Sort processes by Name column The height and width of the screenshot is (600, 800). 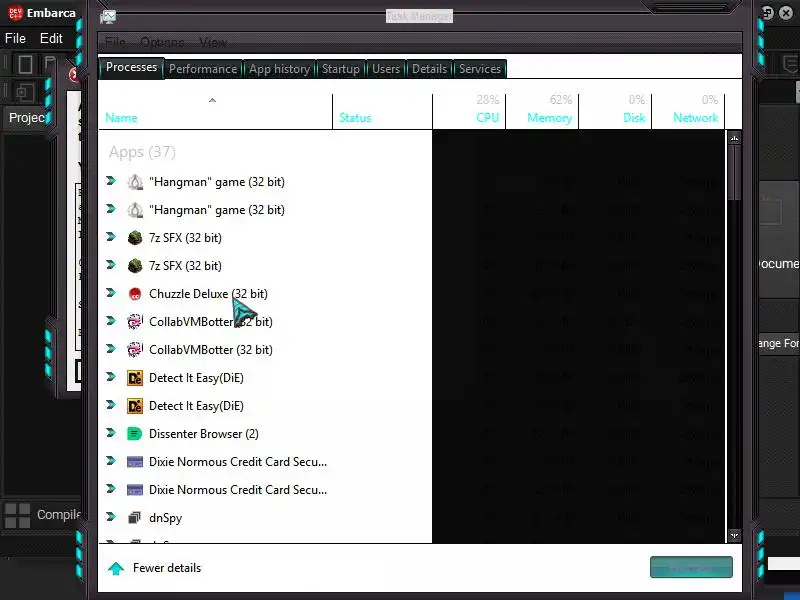click(215, 111)
